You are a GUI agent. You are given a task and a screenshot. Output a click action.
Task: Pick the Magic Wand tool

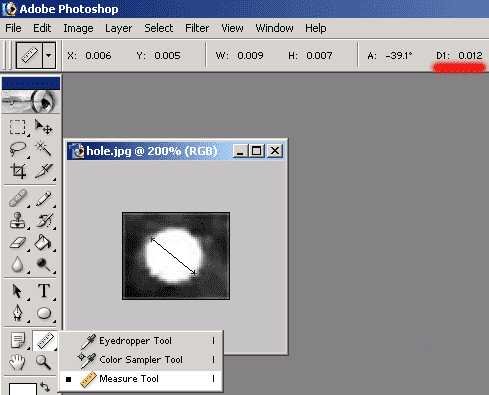[x=44, y=149]
